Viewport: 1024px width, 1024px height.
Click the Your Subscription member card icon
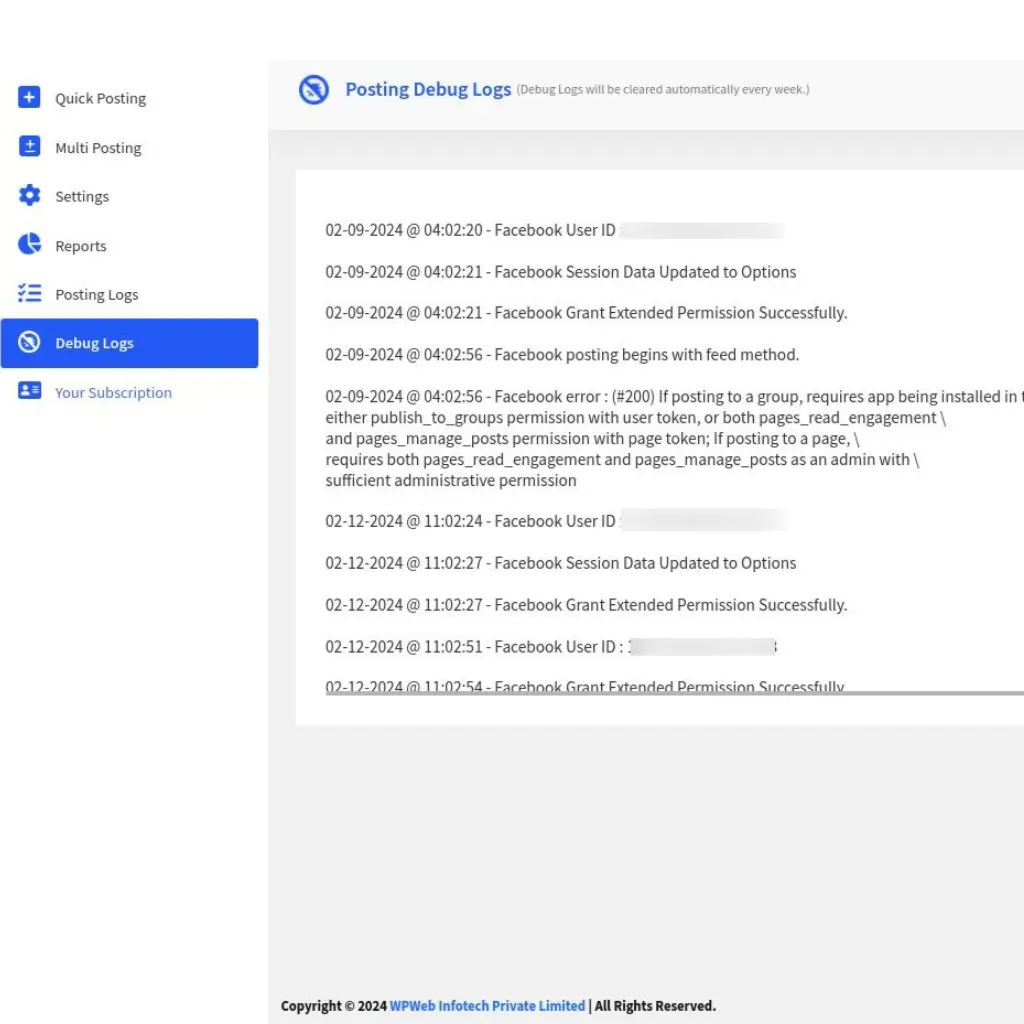point(29,392)
